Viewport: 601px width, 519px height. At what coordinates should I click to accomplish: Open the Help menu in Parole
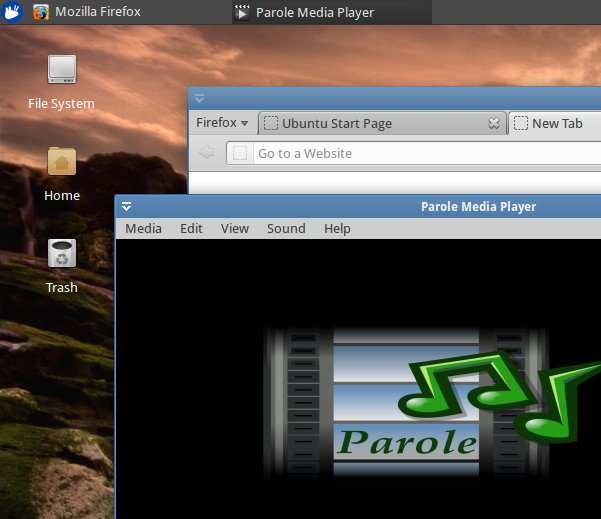tap(337, 228)
